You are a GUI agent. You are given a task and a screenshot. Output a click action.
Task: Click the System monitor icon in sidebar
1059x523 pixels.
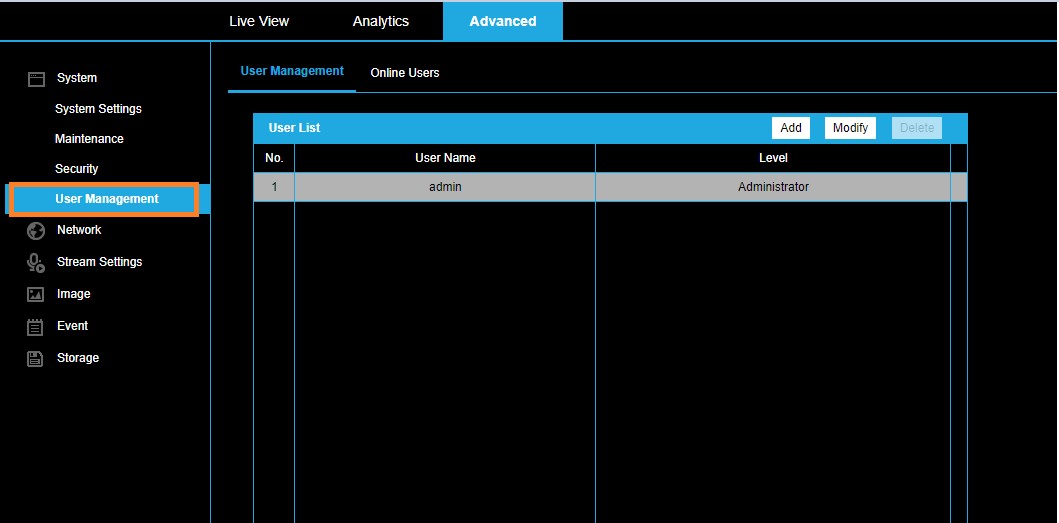point(36,78)
